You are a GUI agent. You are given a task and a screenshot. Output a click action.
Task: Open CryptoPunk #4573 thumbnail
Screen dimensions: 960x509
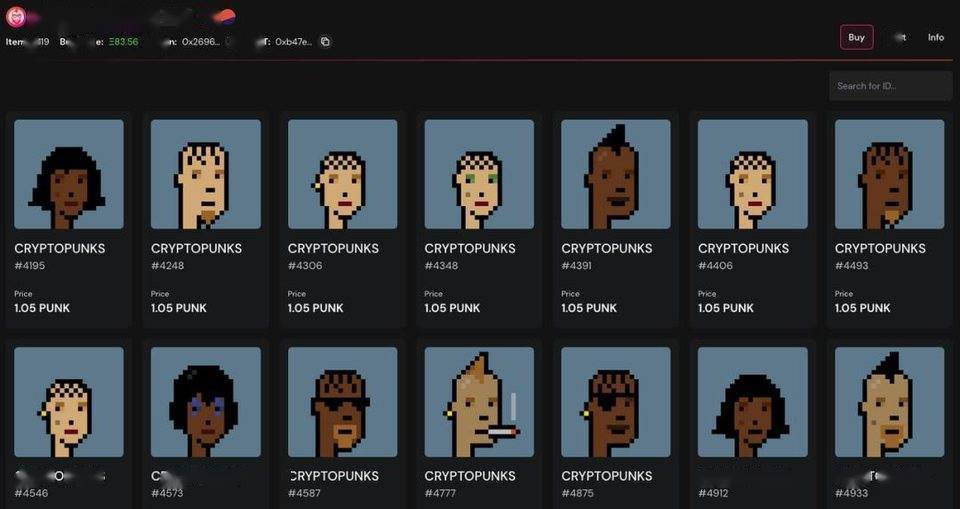(x=205, y=402)
